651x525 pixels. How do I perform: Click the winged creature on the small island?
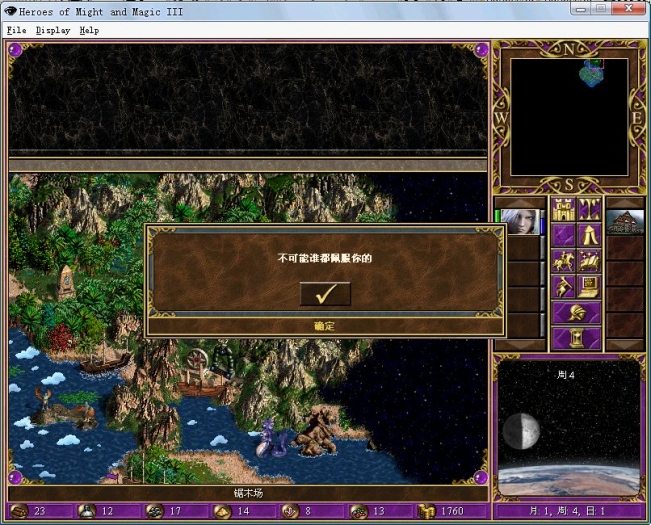pyautogui.click(x=43, y=398)
